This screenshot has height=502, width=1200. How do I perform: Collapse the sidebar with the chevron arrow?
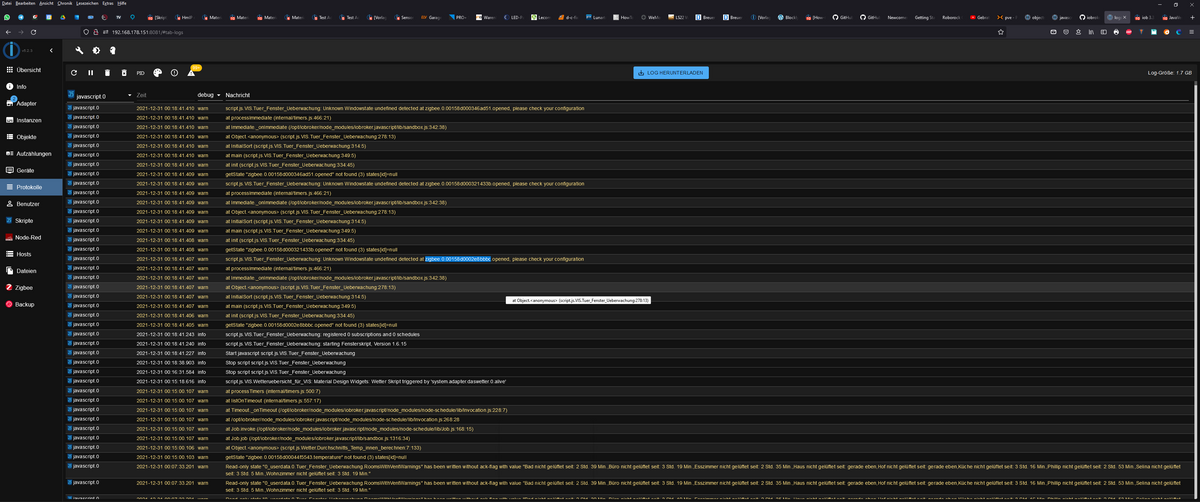coord(52,50)
